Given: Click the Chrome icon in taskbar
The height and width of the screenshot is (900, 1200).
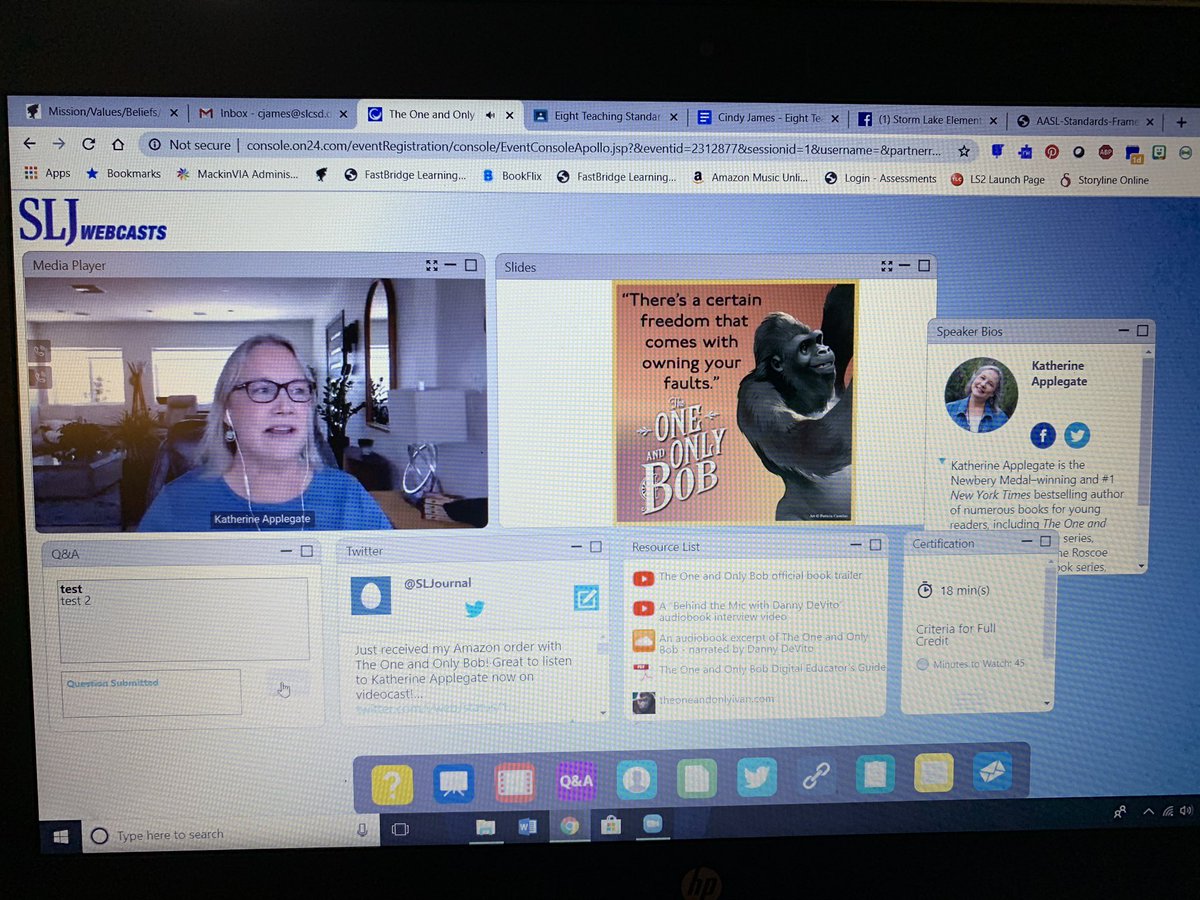Looking at the screenshot, I should pyautogui.click(x=569, y=825).
